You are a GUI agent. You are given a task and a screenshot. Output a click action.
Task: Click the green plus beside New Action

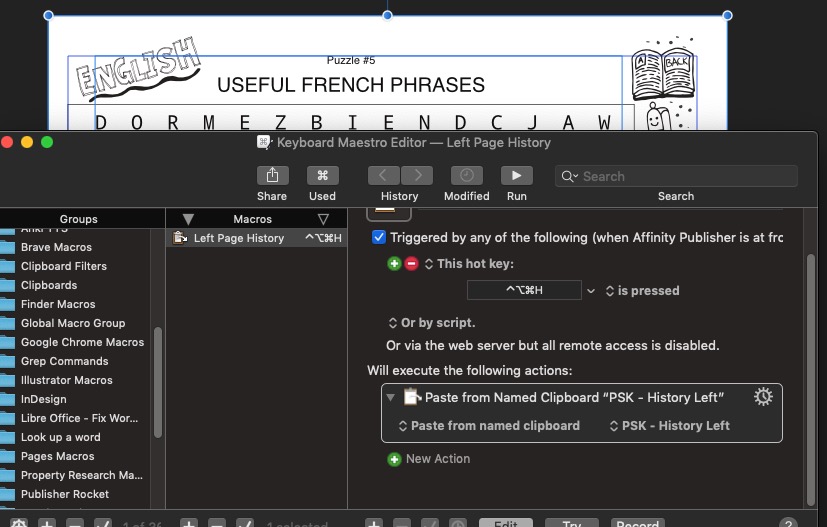tap(394, 459)
